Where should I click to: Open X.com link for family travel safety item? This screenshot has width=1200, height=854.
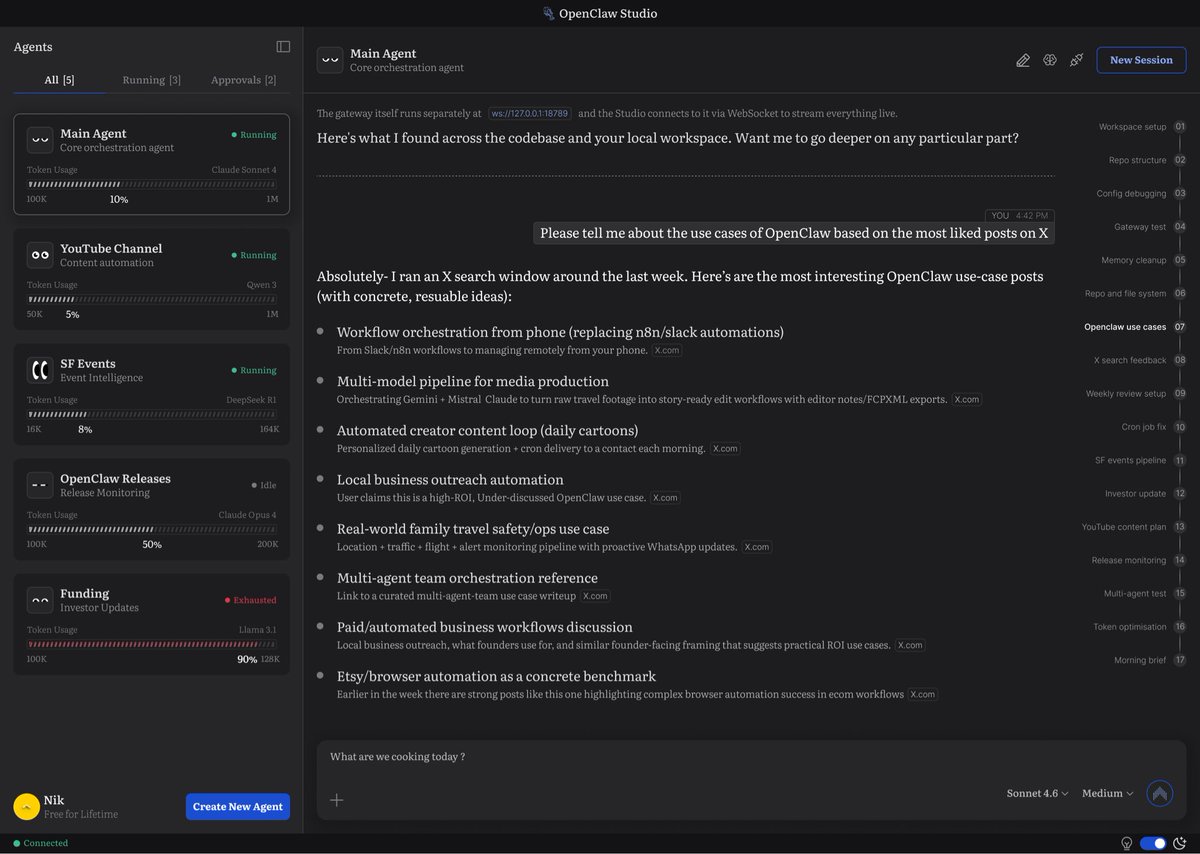pos(757,547)
